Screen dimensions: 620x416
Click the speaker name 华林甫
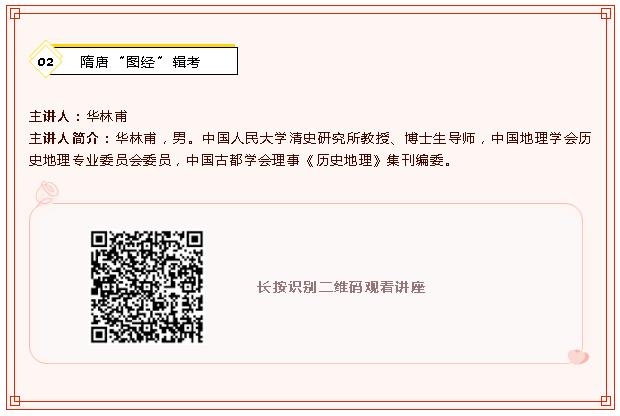coord(107,116)
